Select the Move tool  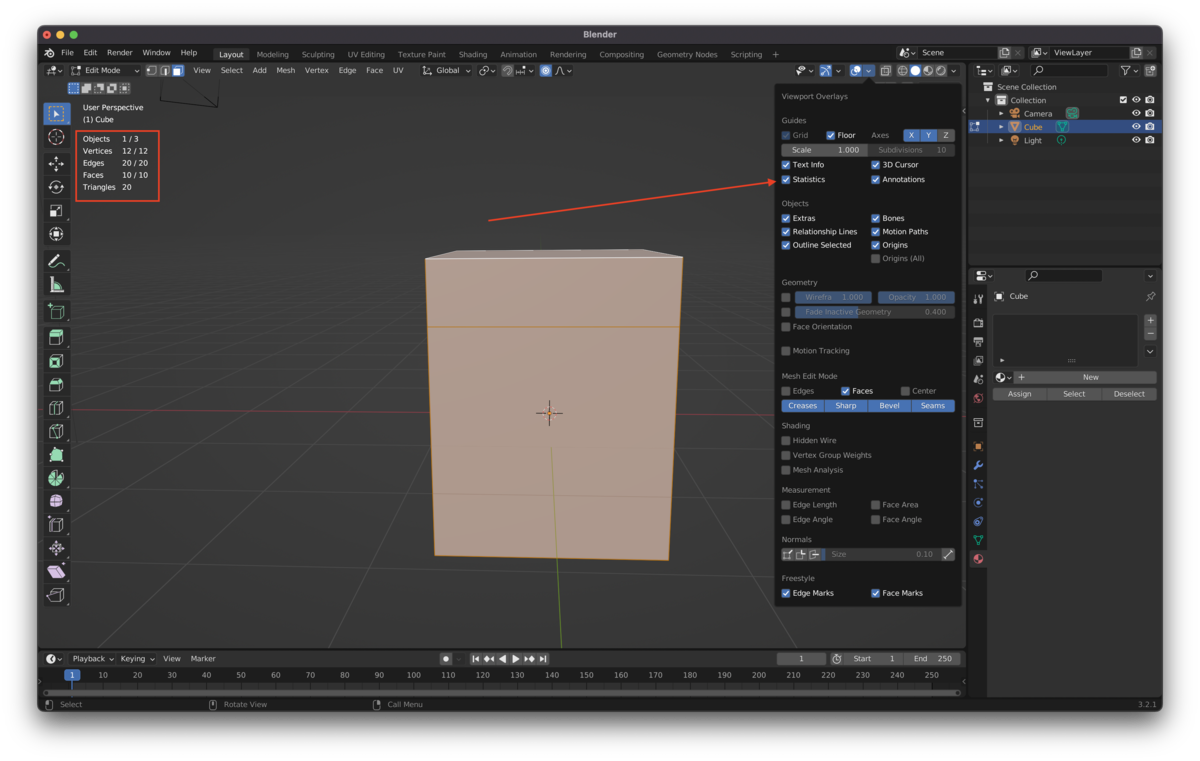pyautogui.click(x=56, y=162)
